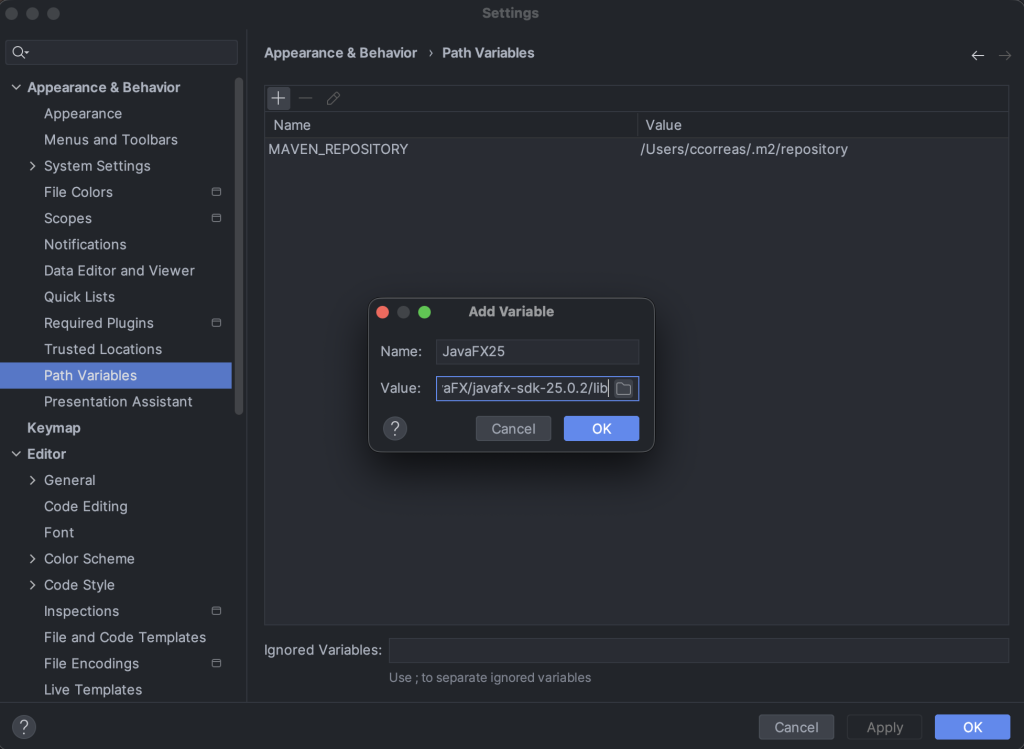This screenshot has height=749, width=1024.
Task: Click project-level icon beside Scopes
Action: click(x=216, y=218)
